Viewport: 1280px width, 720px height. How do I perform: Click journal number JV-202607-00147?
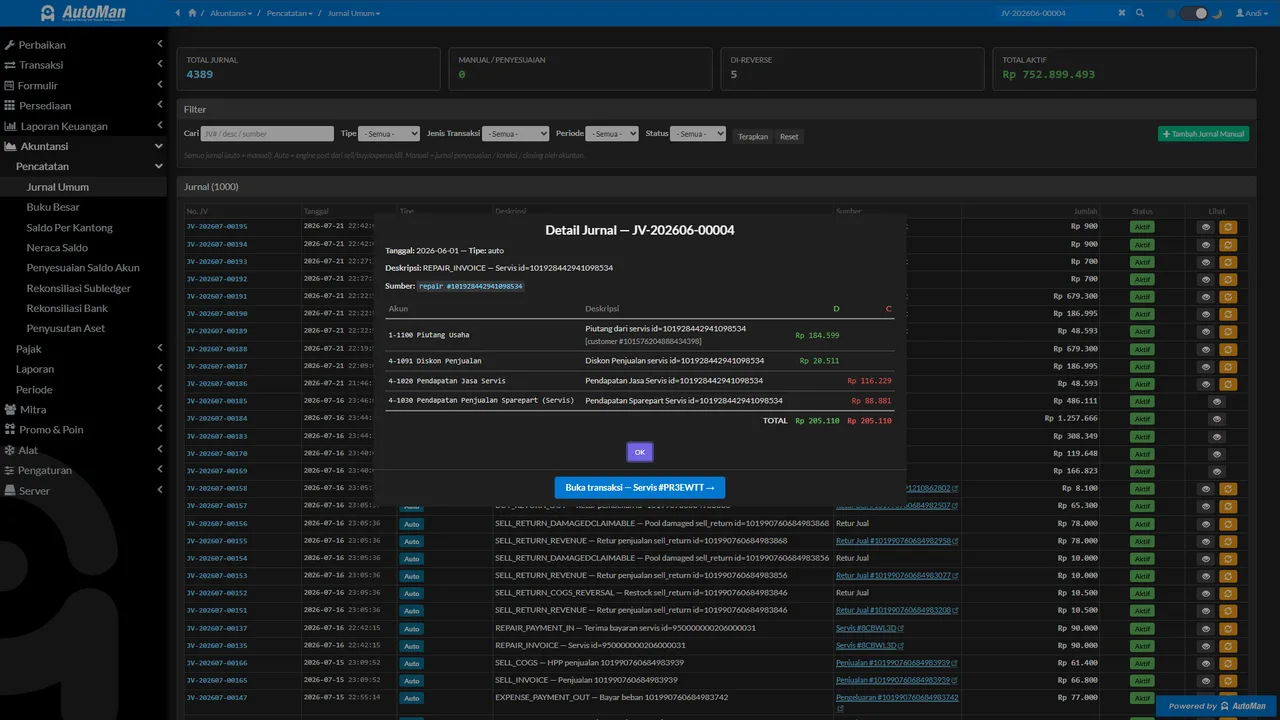tap(217, 697)
